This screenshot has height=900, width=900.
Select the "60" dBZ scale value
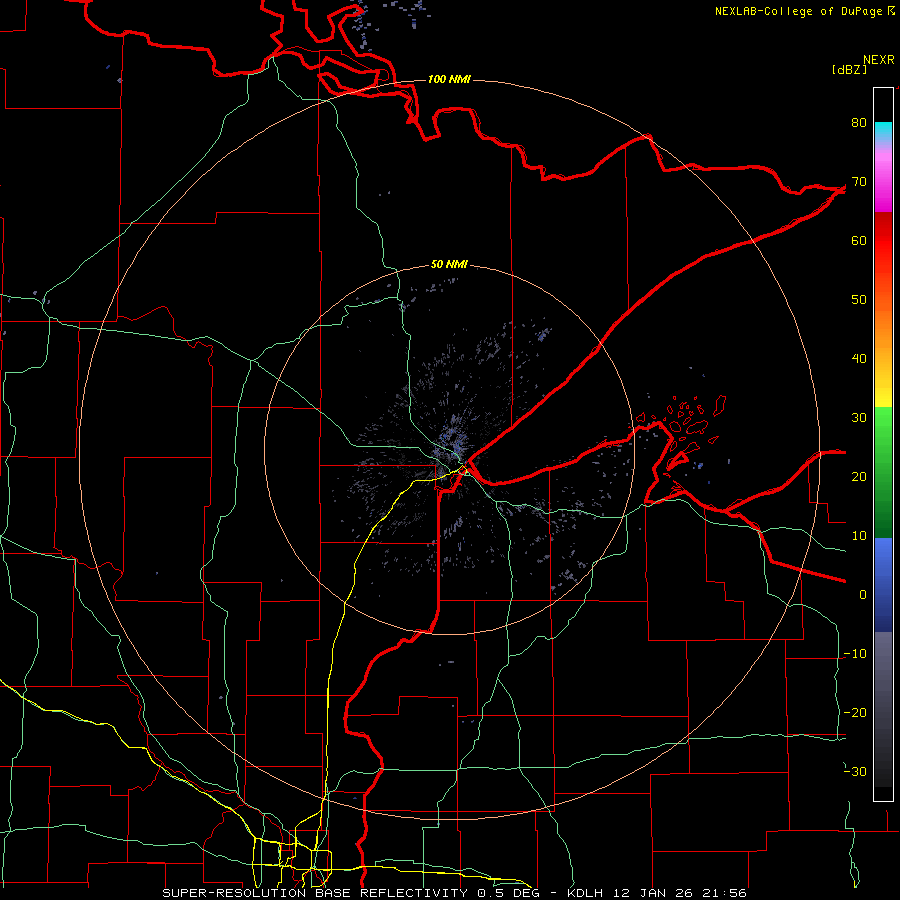859,240
